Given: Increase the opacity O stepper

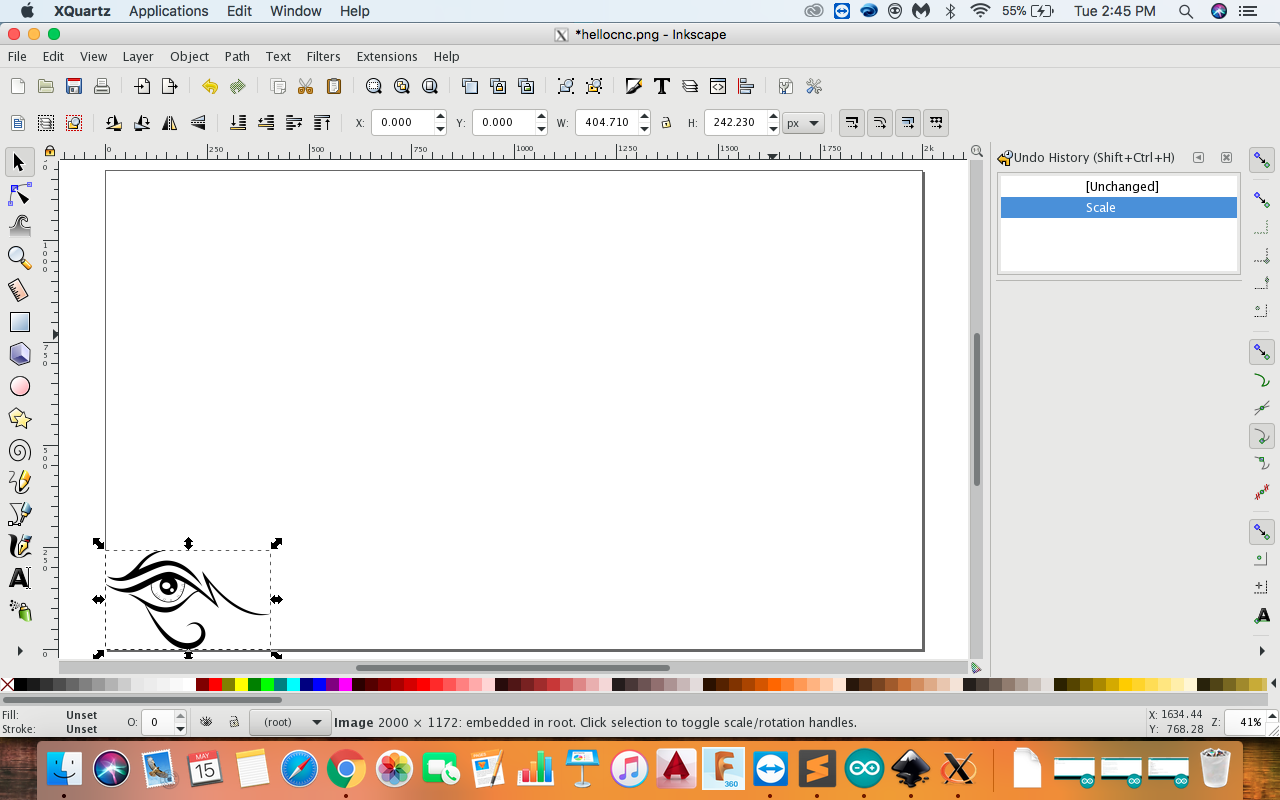Looking at the screenshot, I should [x=180, y=716].
